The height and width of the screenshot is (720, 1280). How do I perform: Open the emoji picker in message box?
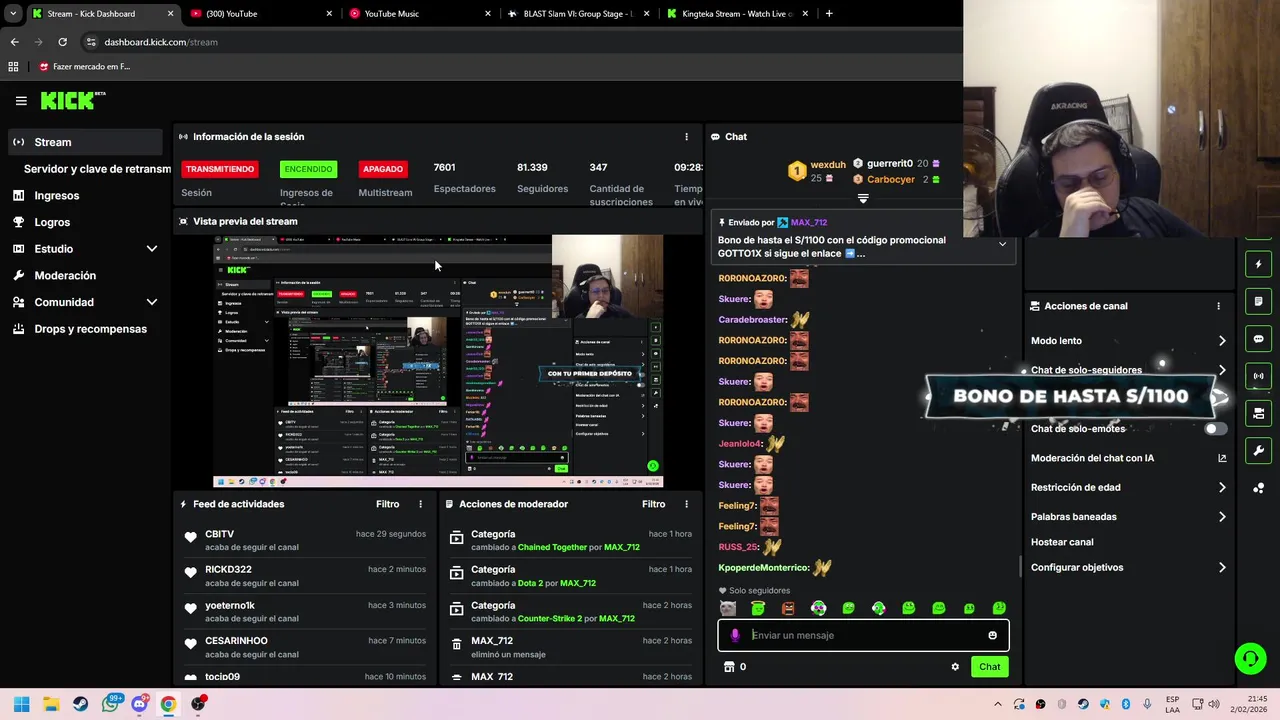(992, 635)
